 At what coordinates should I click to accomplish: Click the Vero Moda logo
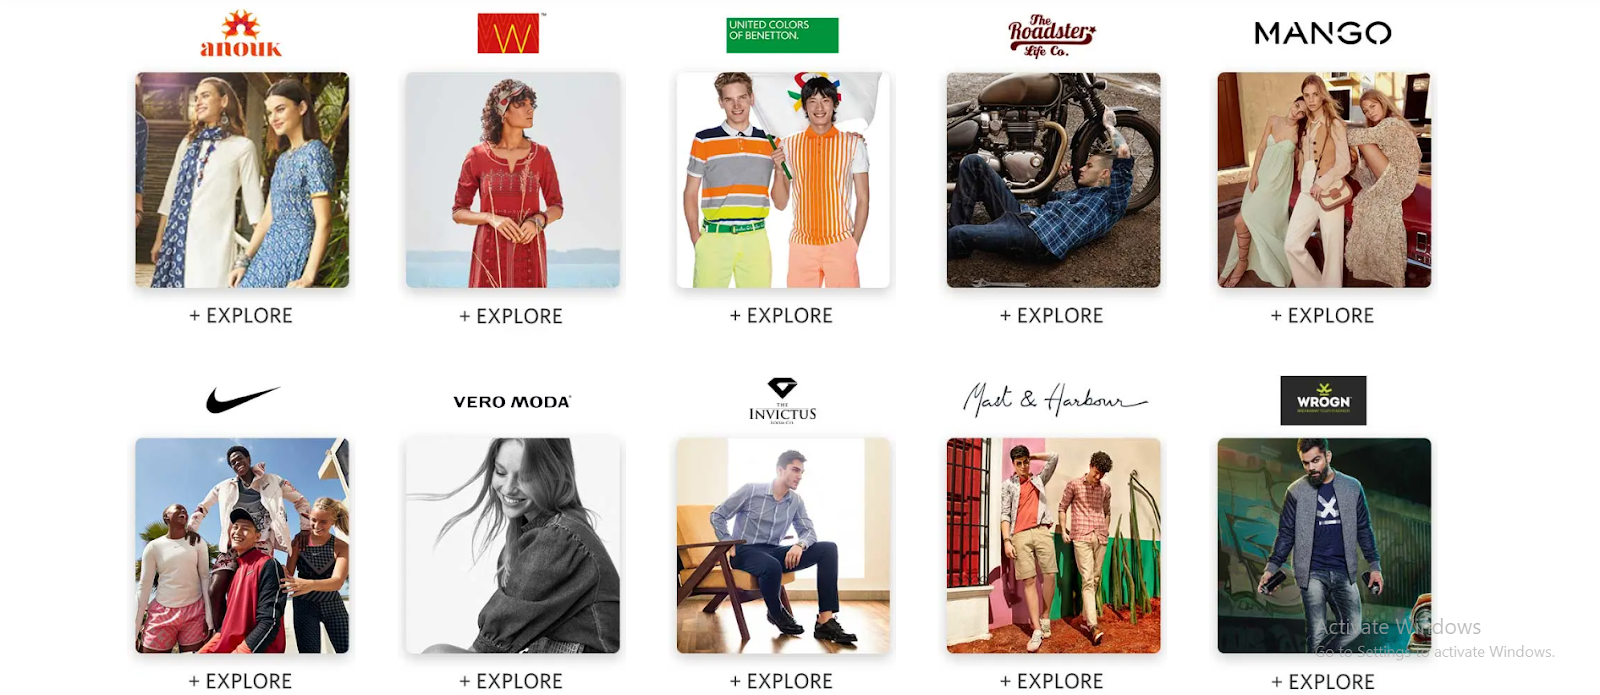[512, 402]
